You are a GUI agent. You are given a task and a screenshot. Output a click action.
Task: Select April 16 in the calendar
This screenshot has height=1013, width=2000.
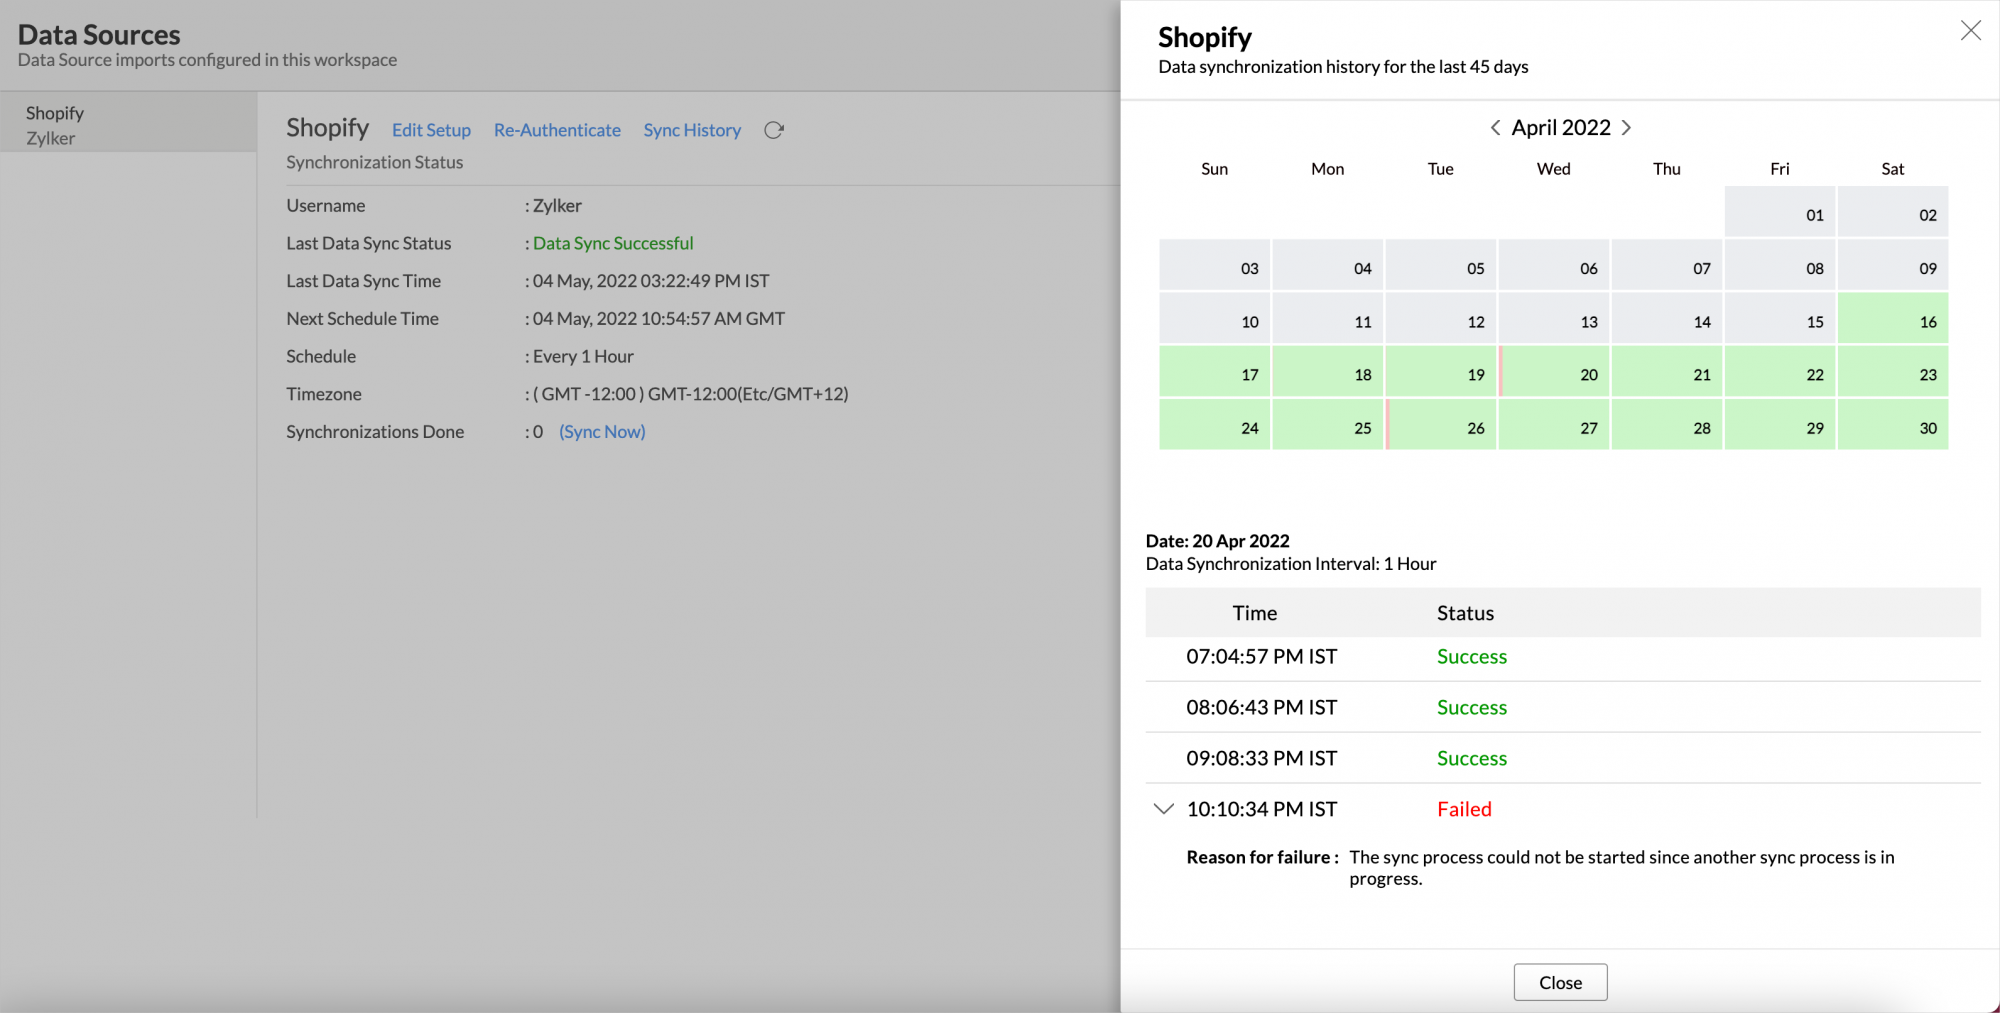click(x=1893, y=318)
